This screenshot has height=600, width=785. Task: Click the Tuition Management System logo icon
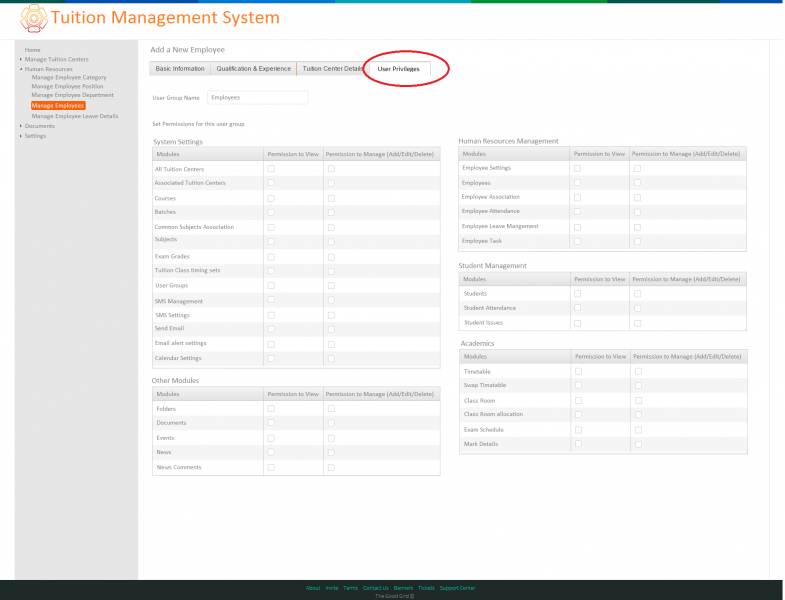(x=34, y=19)
